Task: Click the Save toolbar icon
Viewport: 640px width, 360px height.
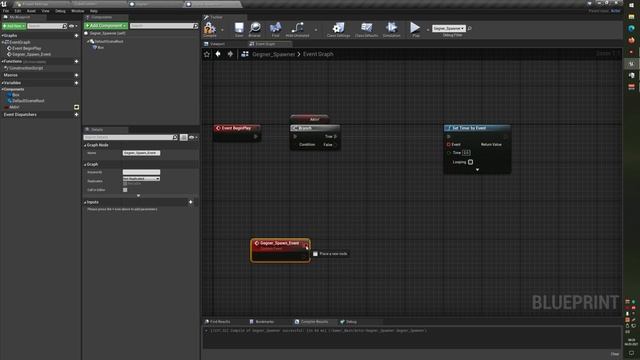Action: click(239, 28)
